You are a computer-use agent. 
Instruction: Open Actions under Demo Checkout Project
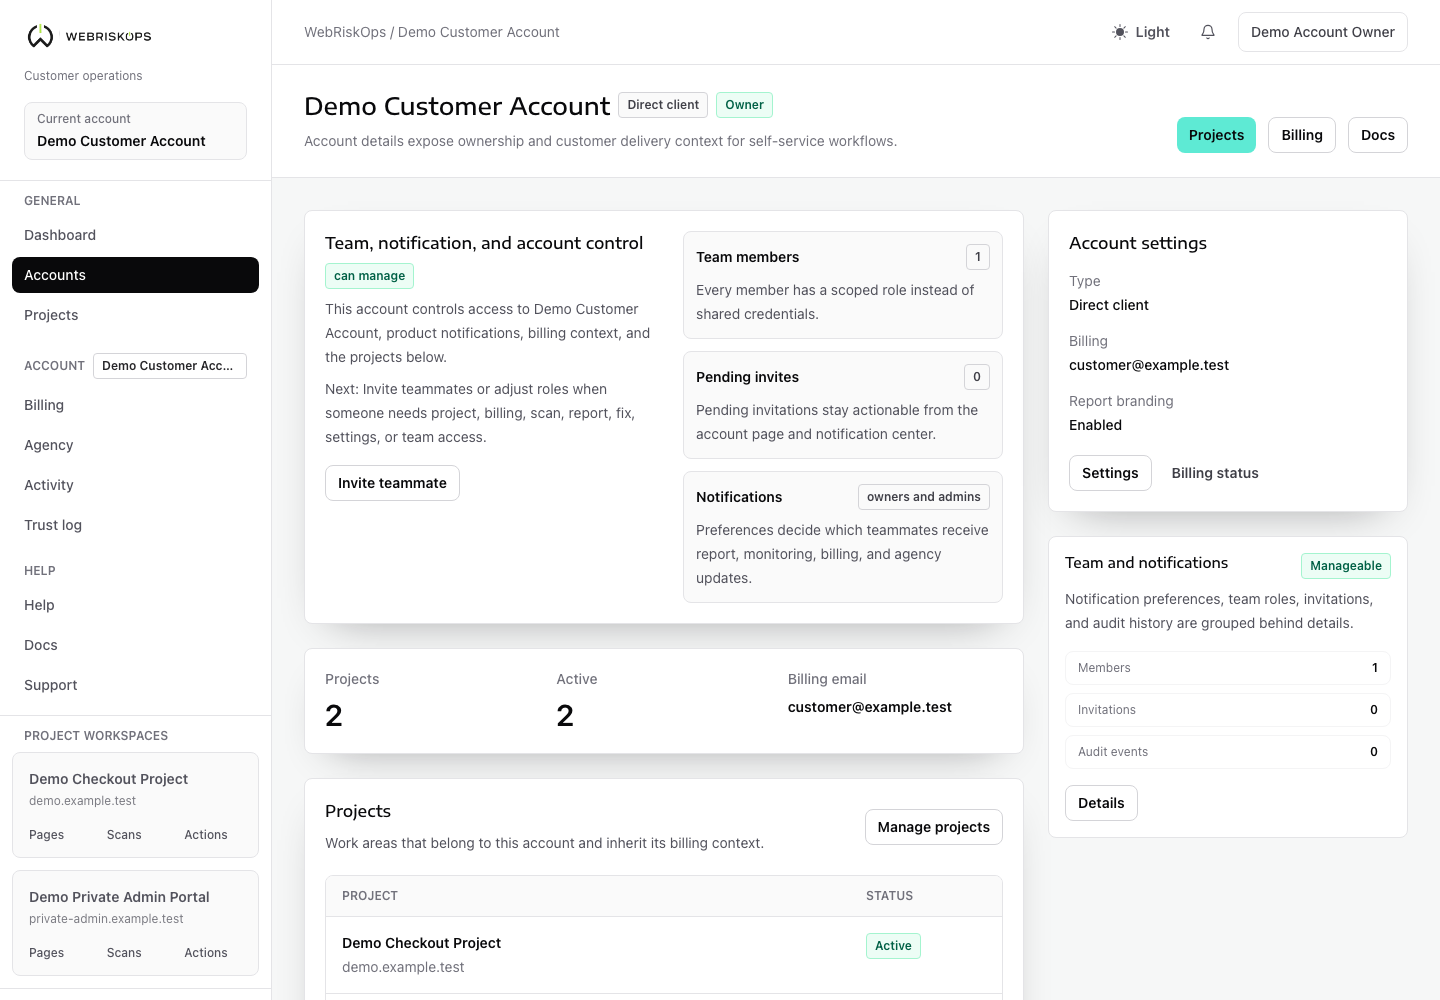(206, 835)
